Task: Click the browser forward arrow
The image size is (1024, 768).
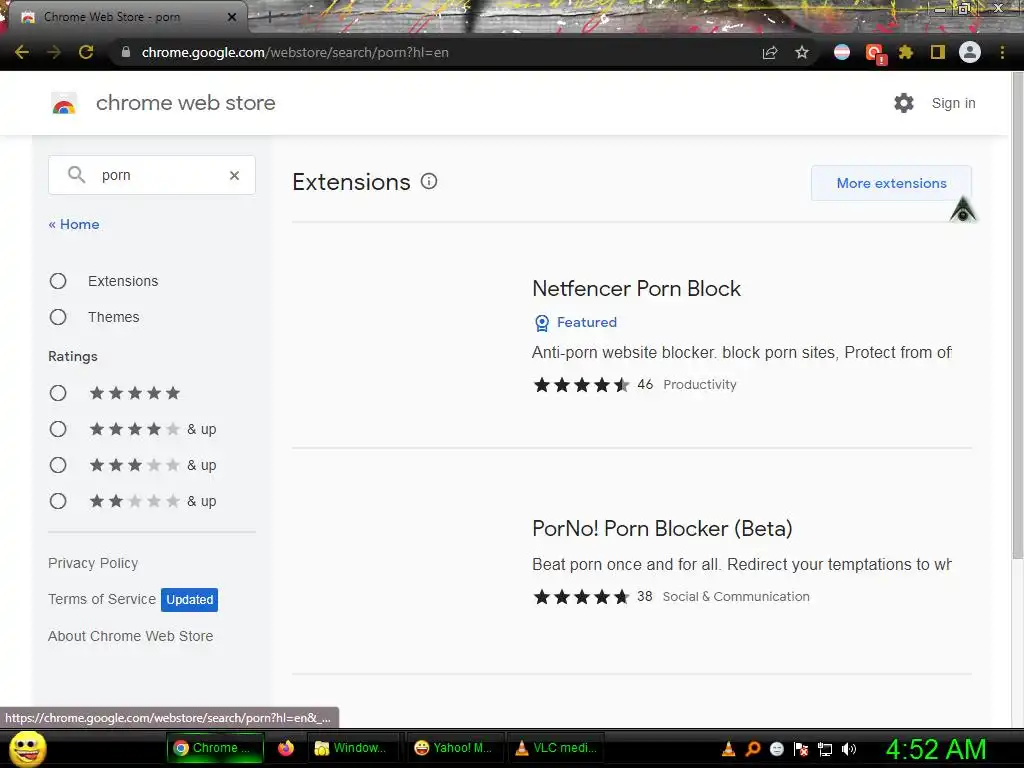Action: (54, 52)
